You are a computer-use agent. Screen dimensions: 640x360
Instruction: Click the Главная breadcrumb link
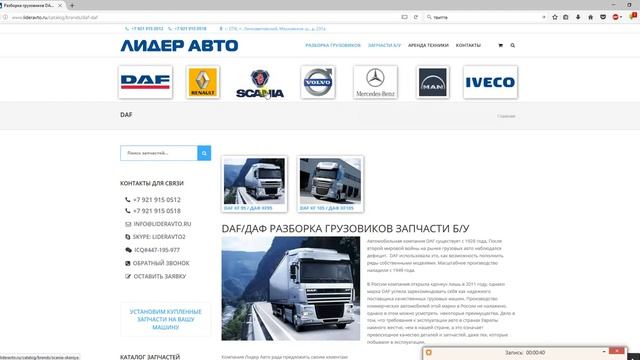tap(506, 116)
